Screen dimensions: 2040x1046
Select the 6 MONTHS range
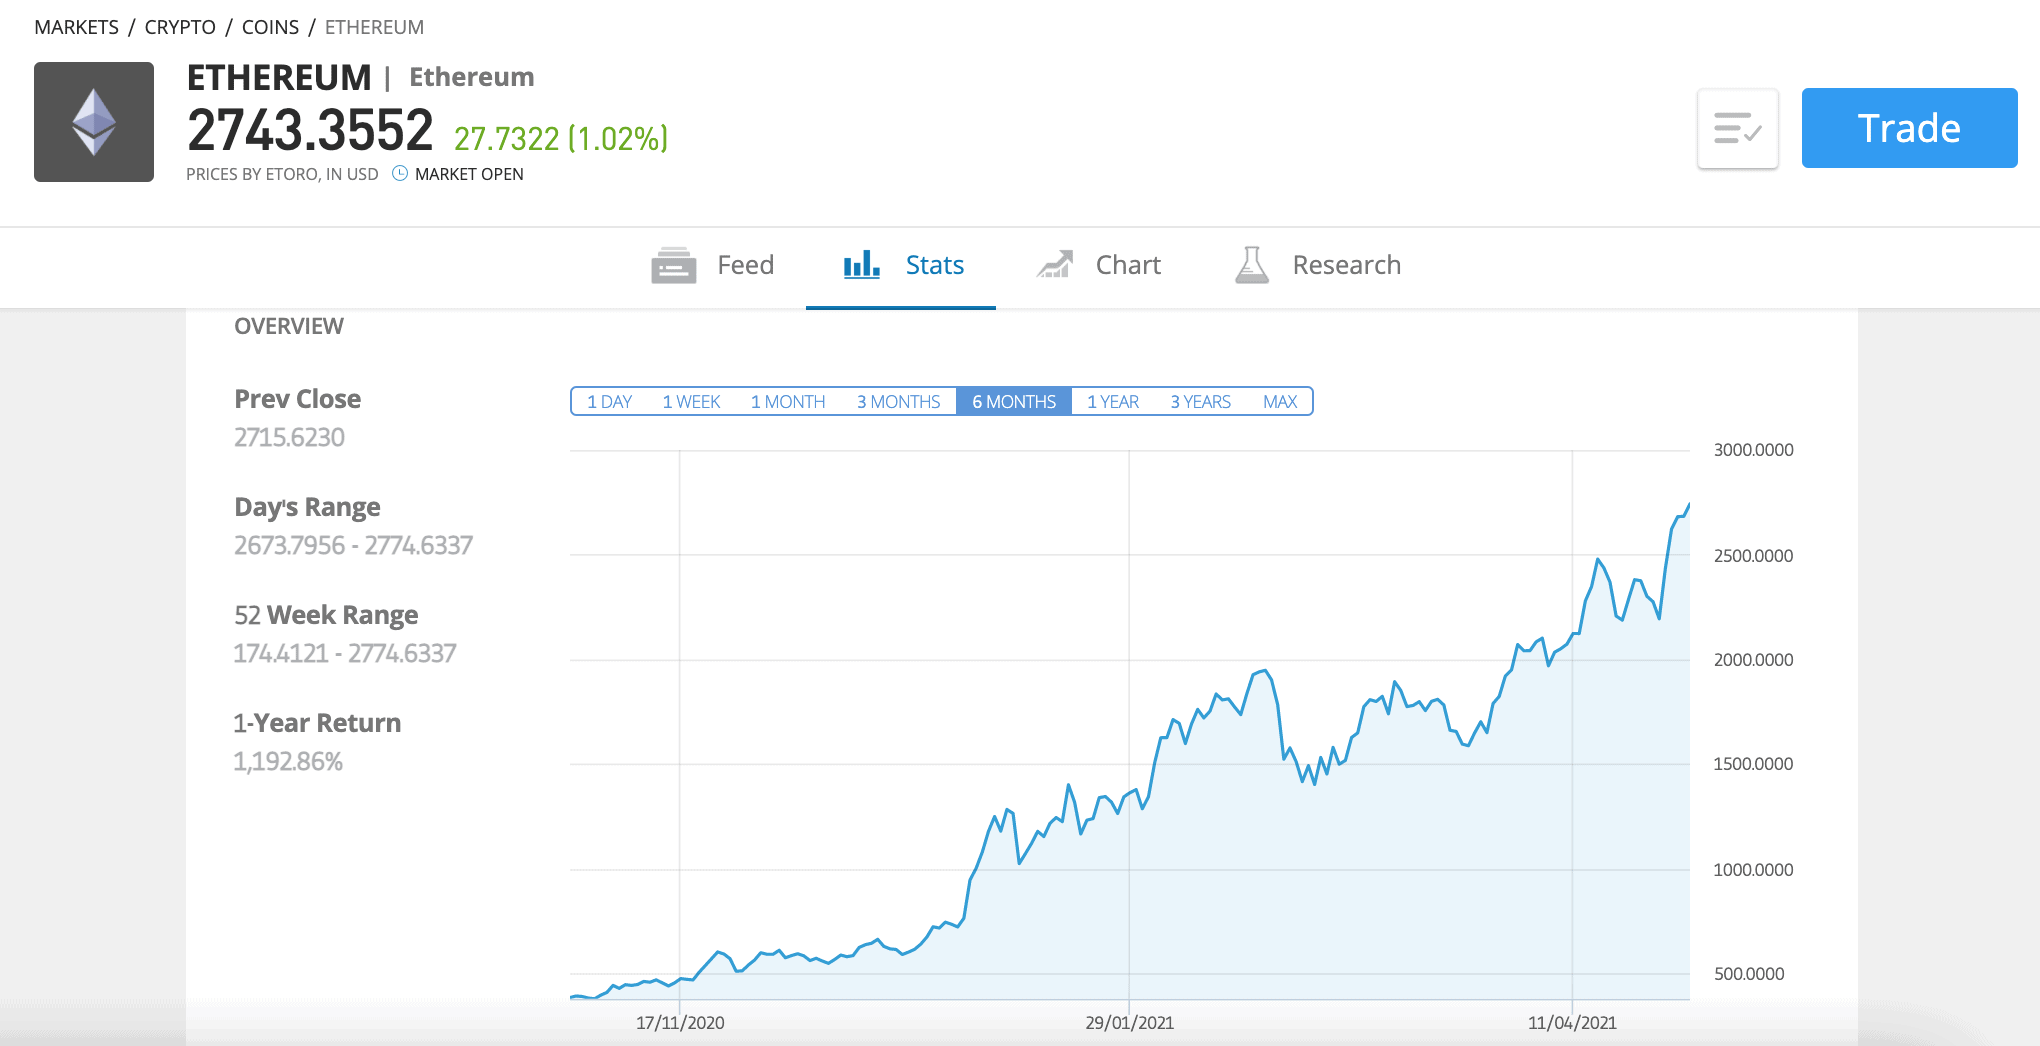1014,402
